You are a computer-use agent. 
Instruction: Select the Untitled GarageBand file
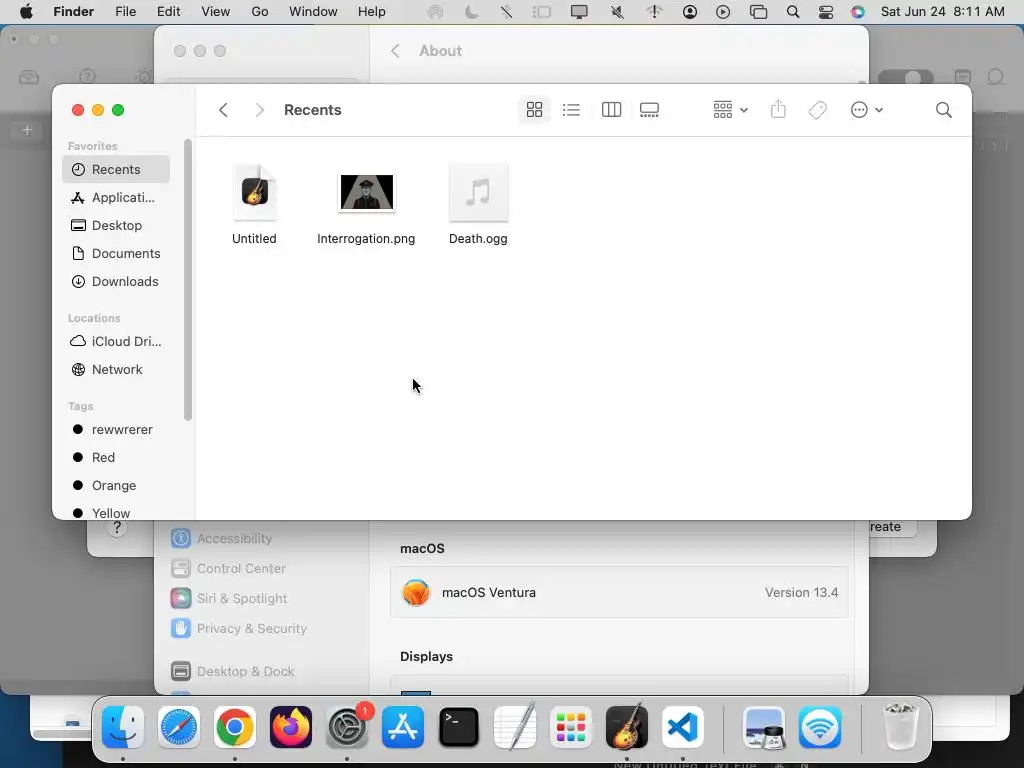pos(255,193)
